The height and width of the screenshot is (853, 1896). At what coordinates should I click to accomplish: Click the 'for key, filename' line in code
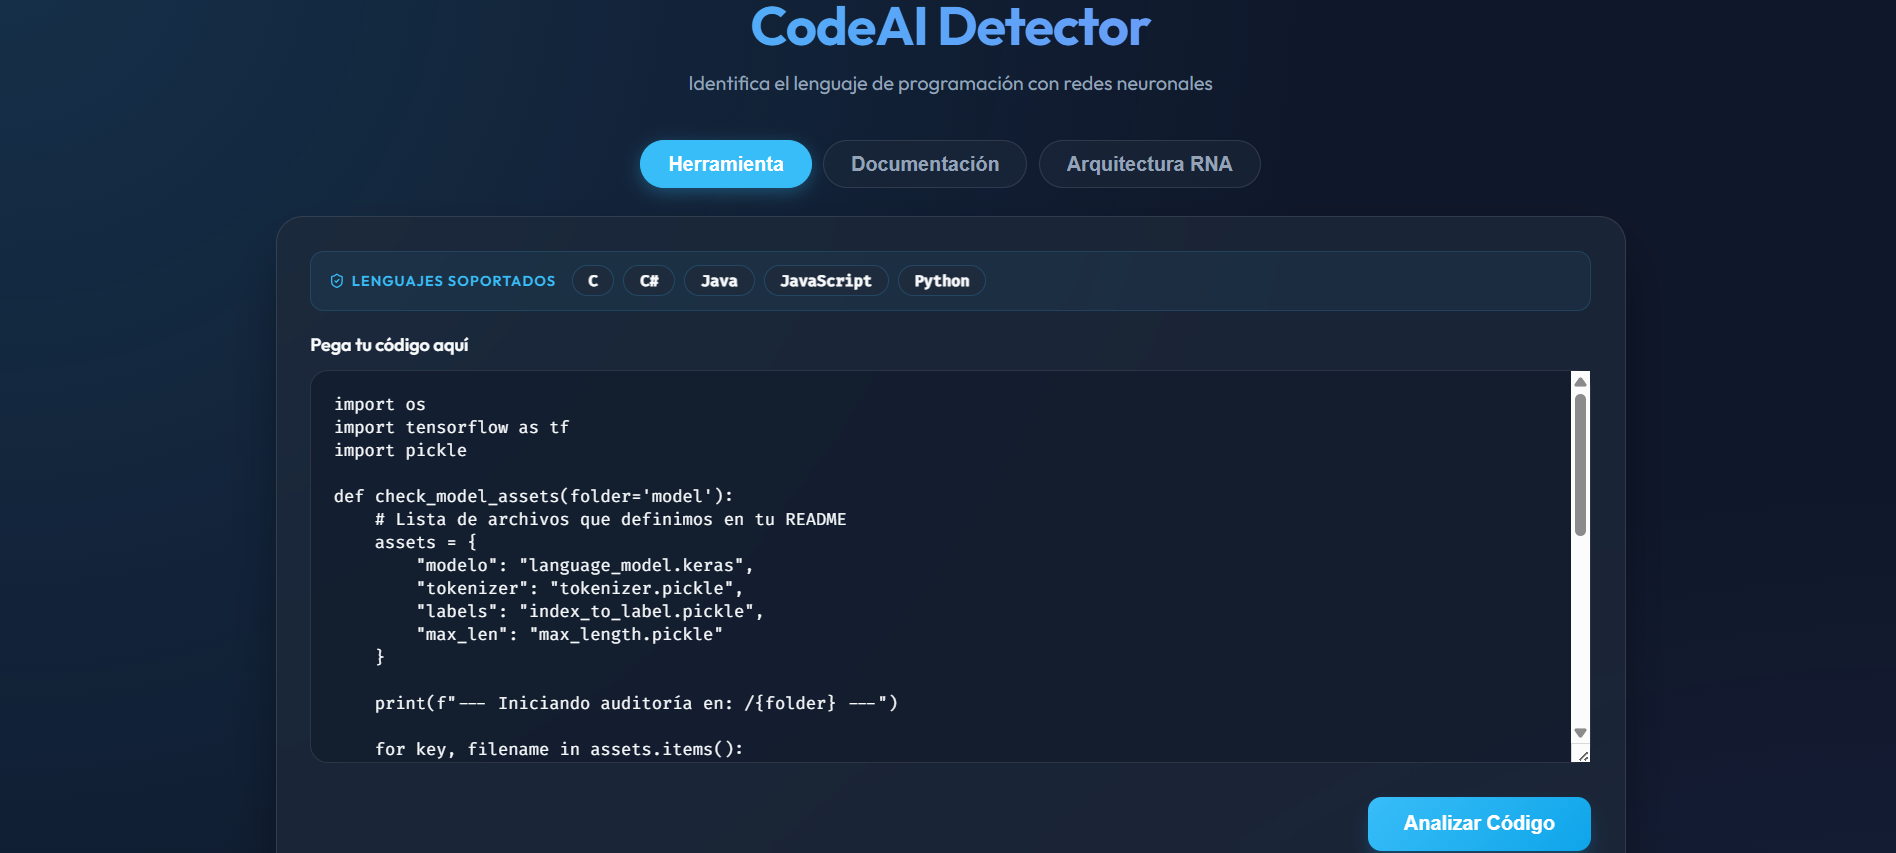[559, 749]
